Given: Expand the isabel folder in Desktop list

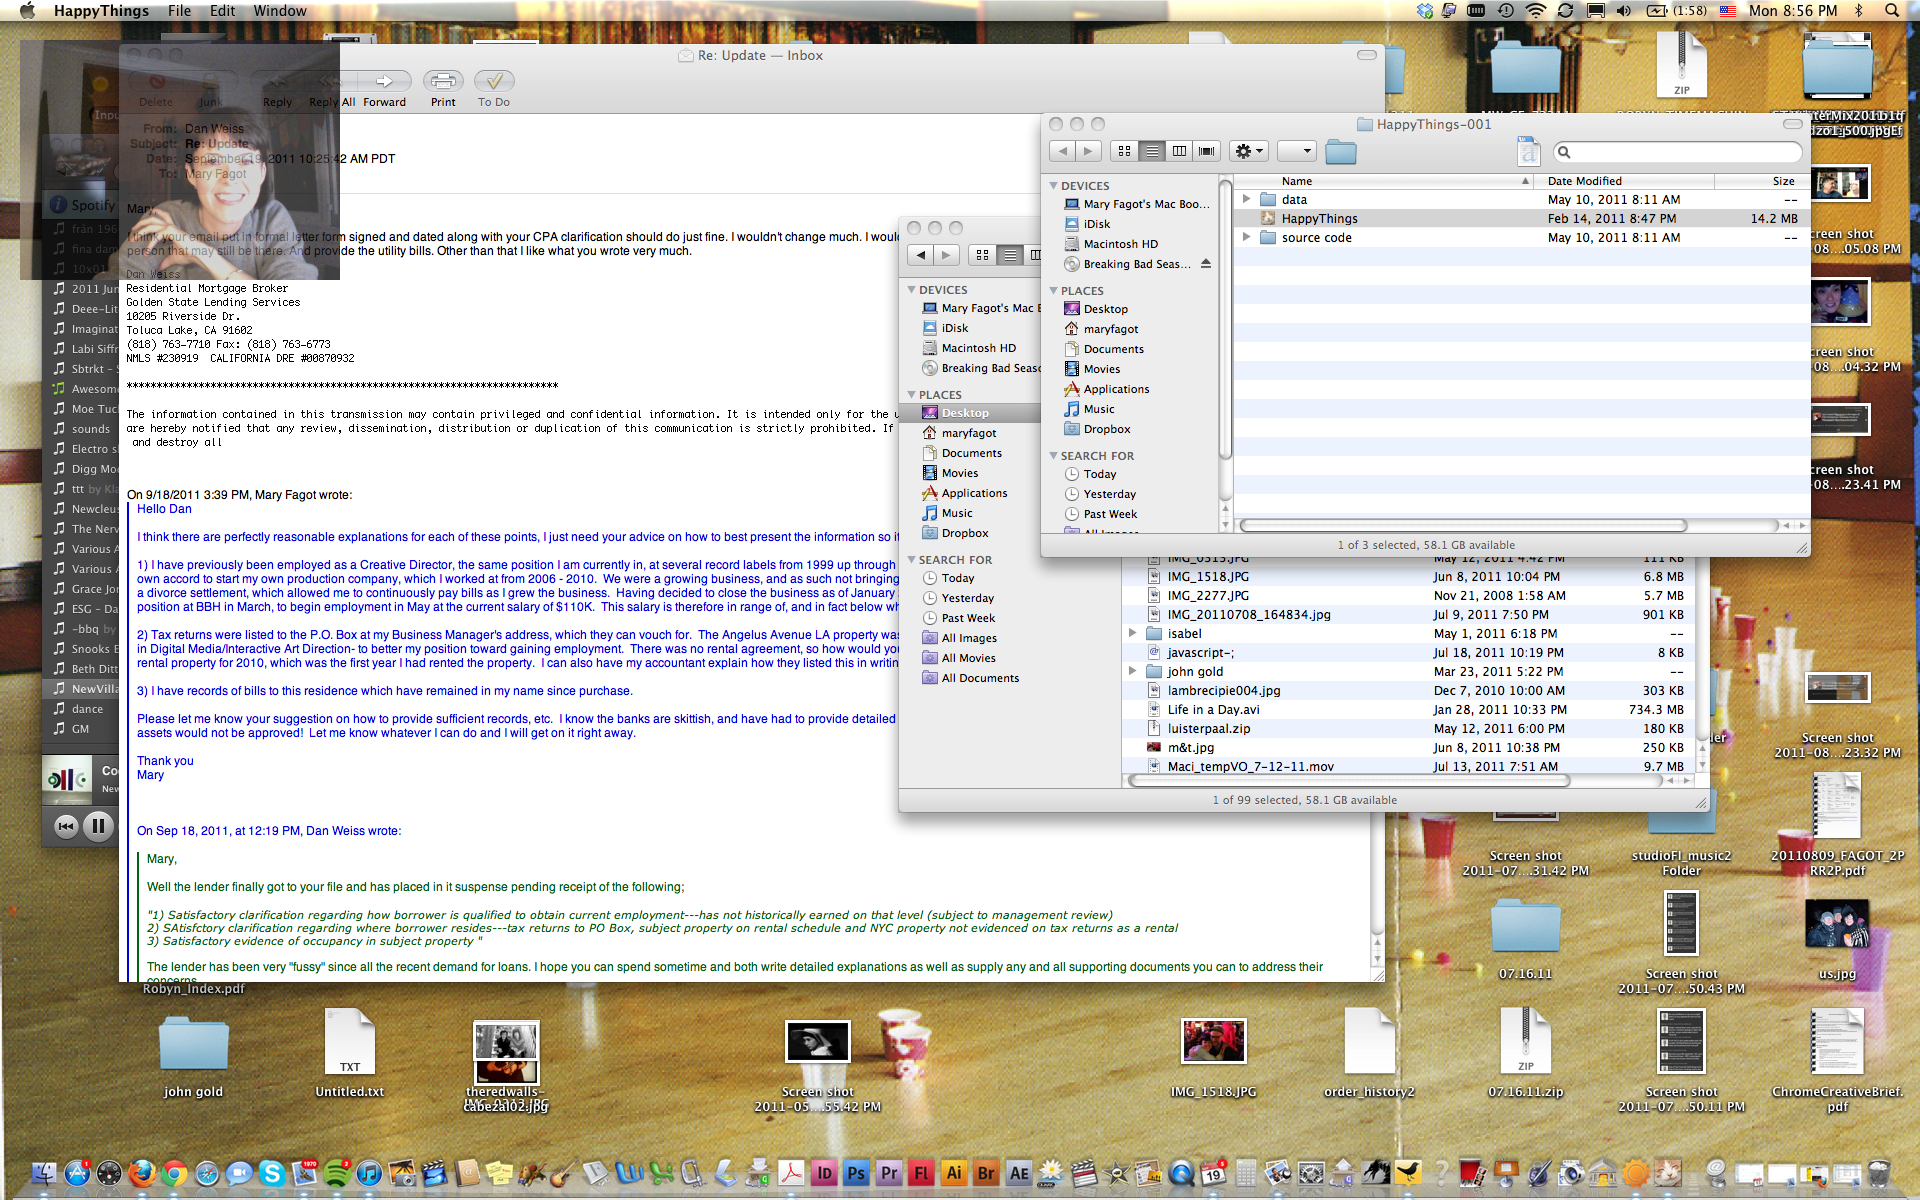Looking at the screenshot, I should pyautogui.click(x=1132, y=633).
